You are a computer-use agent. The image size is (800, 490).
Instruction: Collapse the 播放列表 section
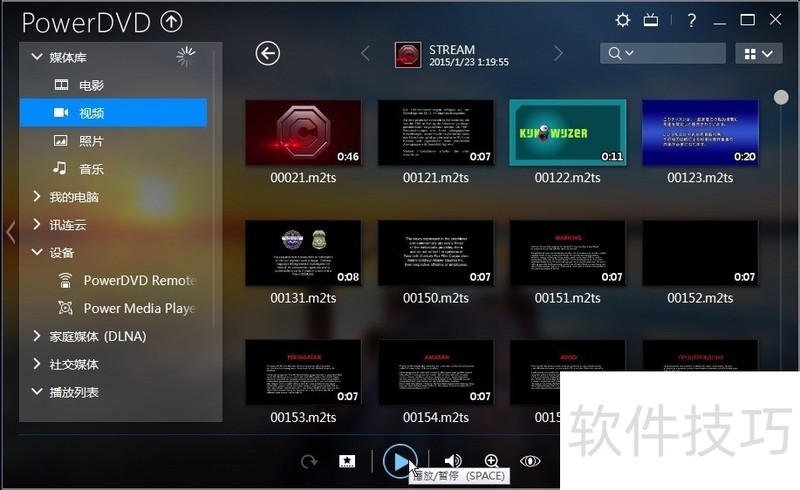click(37, 392)
